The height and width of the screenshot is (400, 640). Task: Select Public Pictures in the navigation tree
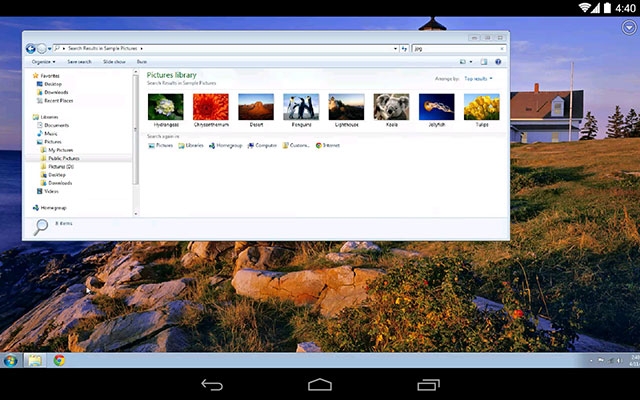pos(63,158)
